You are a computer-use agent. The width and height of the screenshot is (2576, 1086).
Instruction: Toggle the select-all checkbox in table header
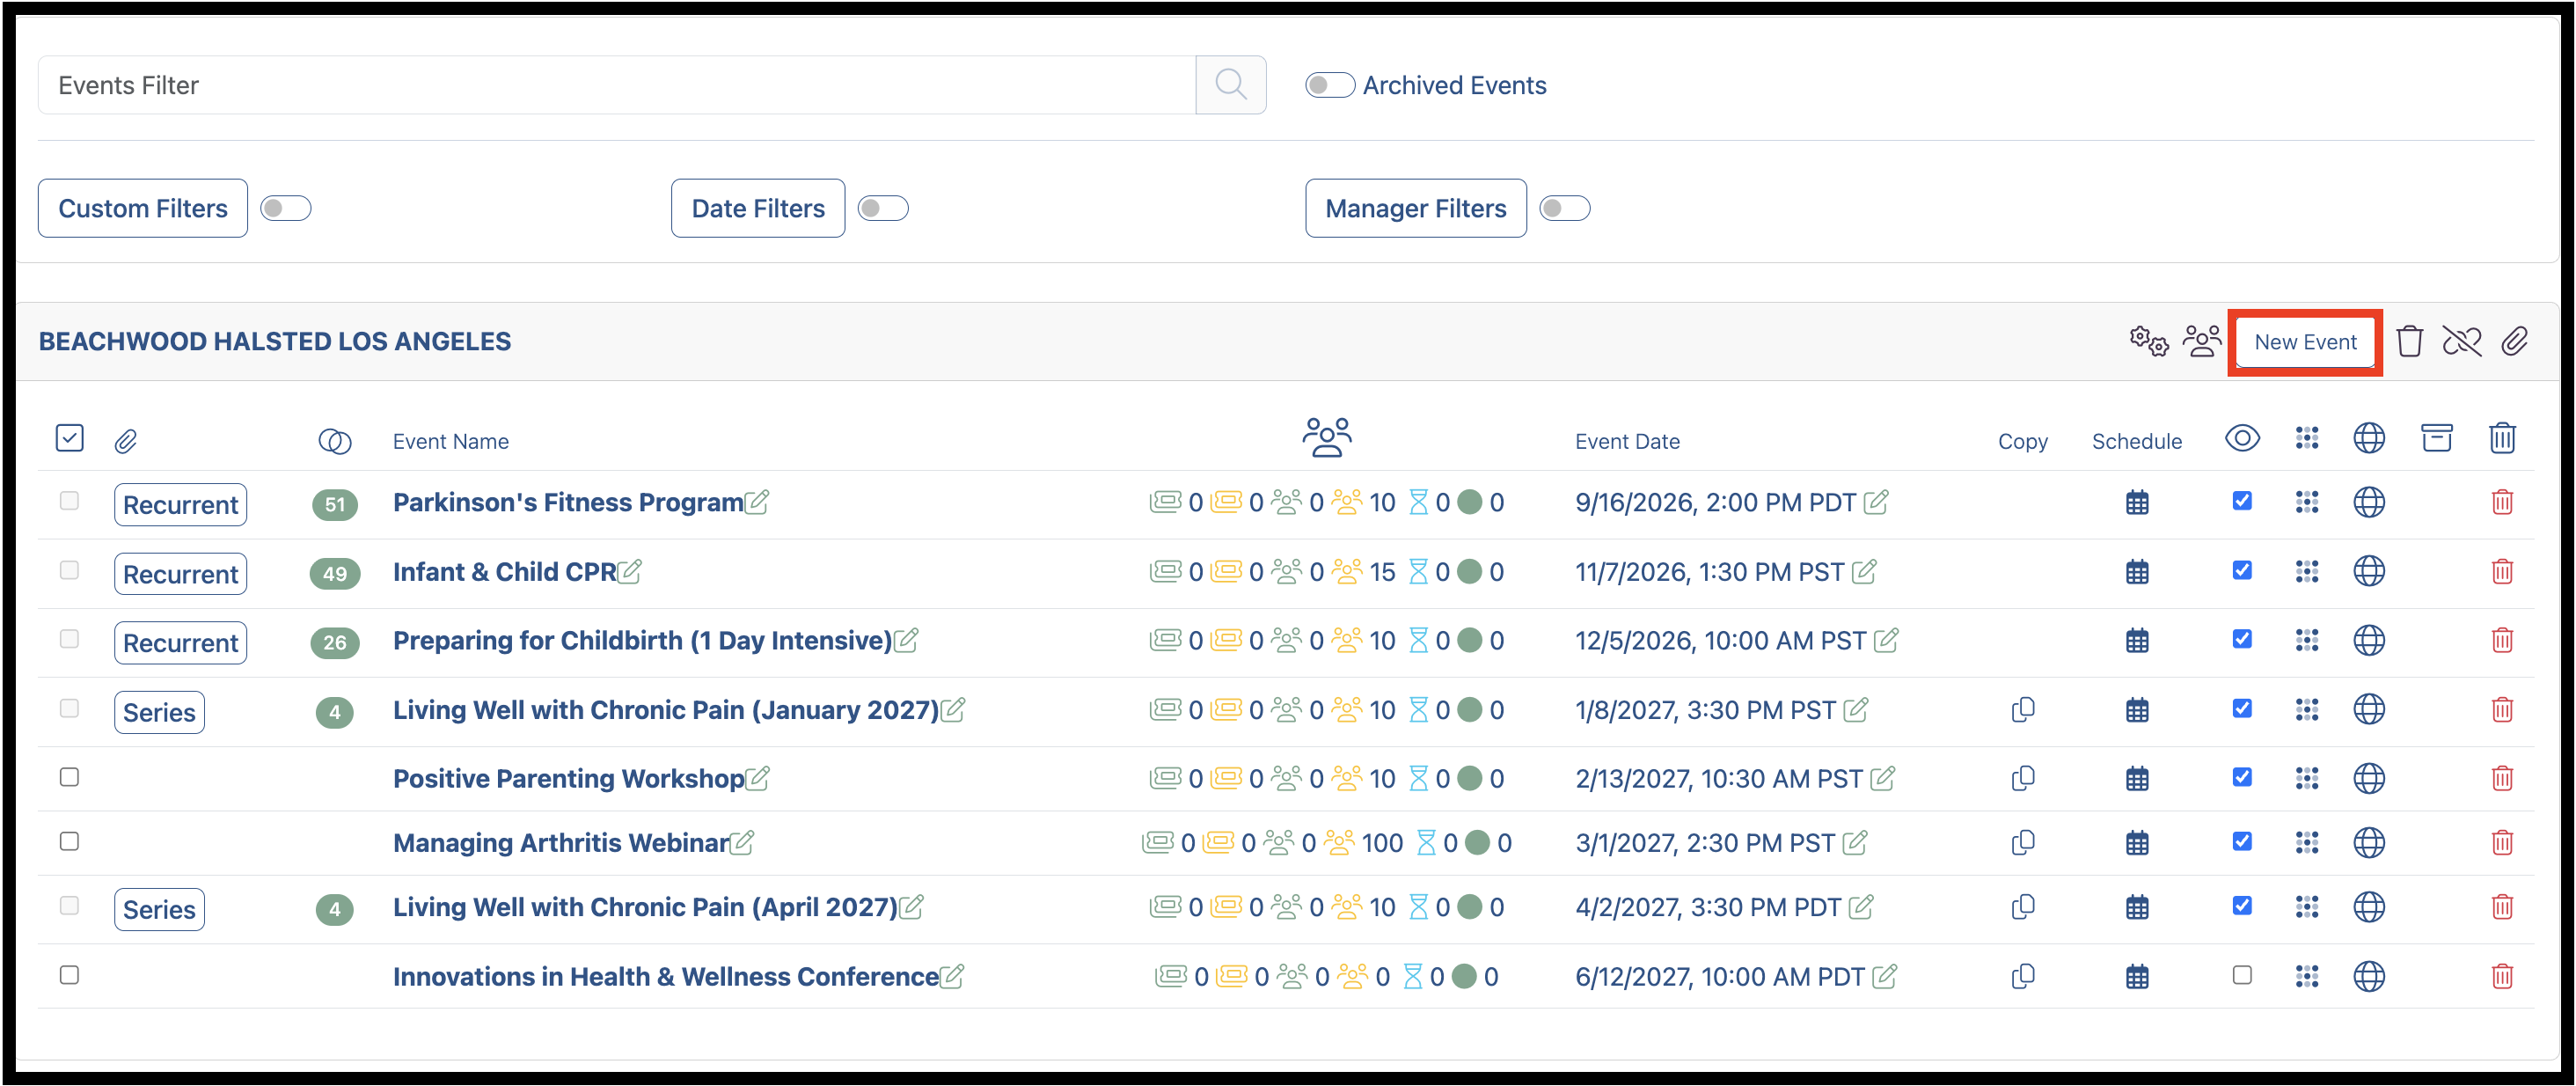[69, 438]
